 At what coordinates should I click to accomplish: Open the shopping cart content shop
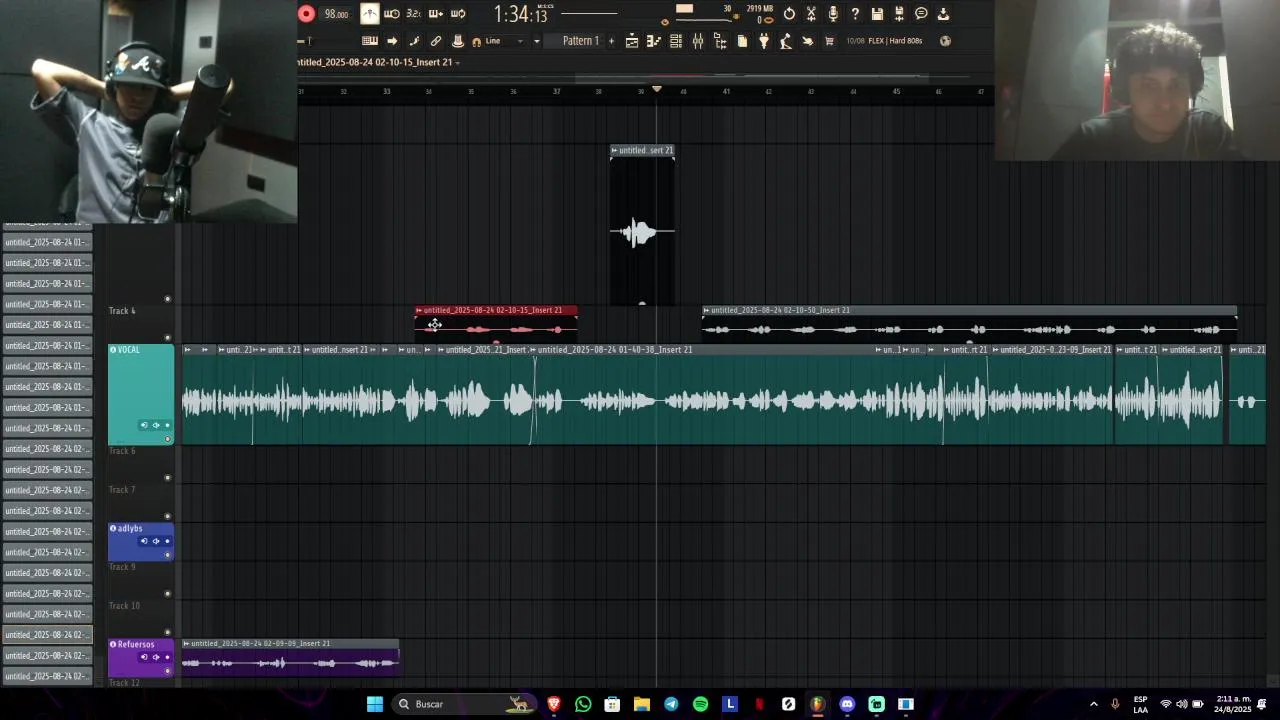829,41
